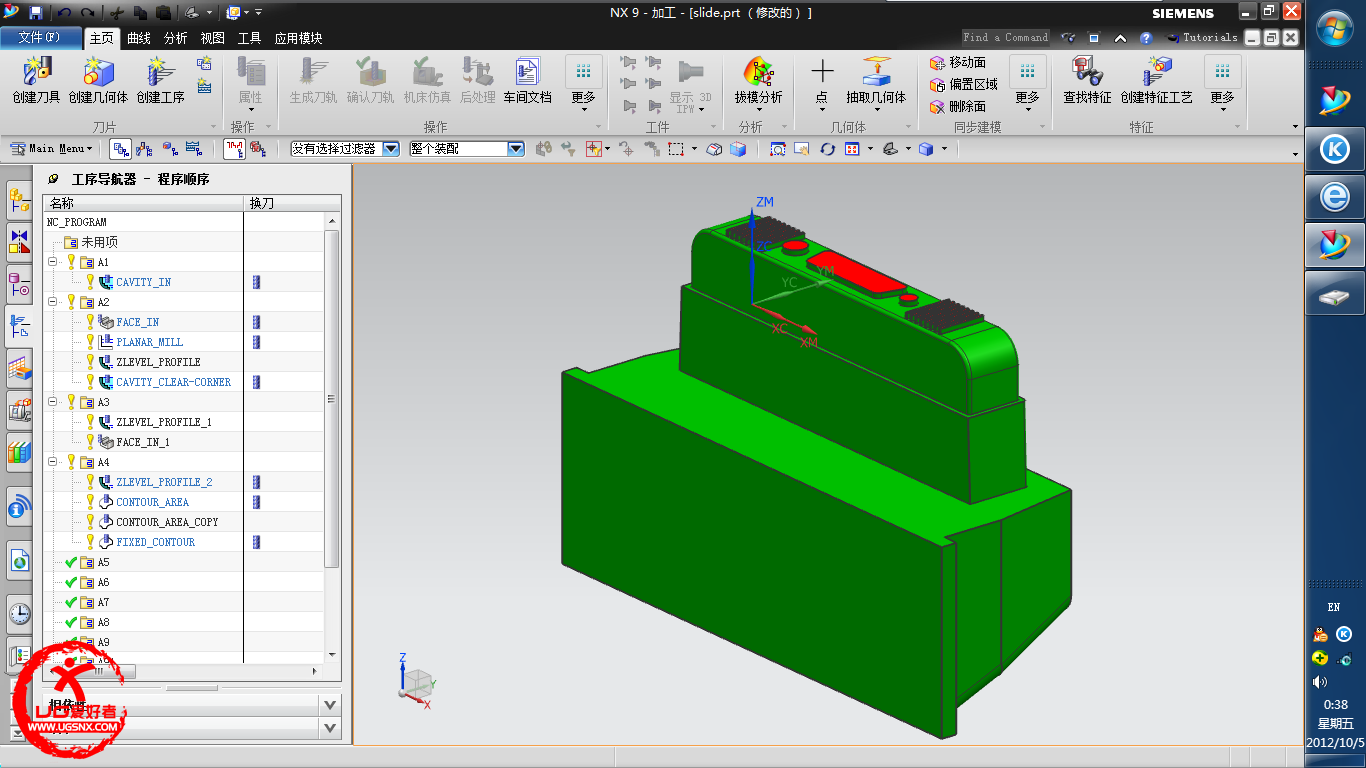Image resolution: width=1366 pixels, height=768 pixels.
Task: Click Find a Command search box
Action: pos(1005,38)
